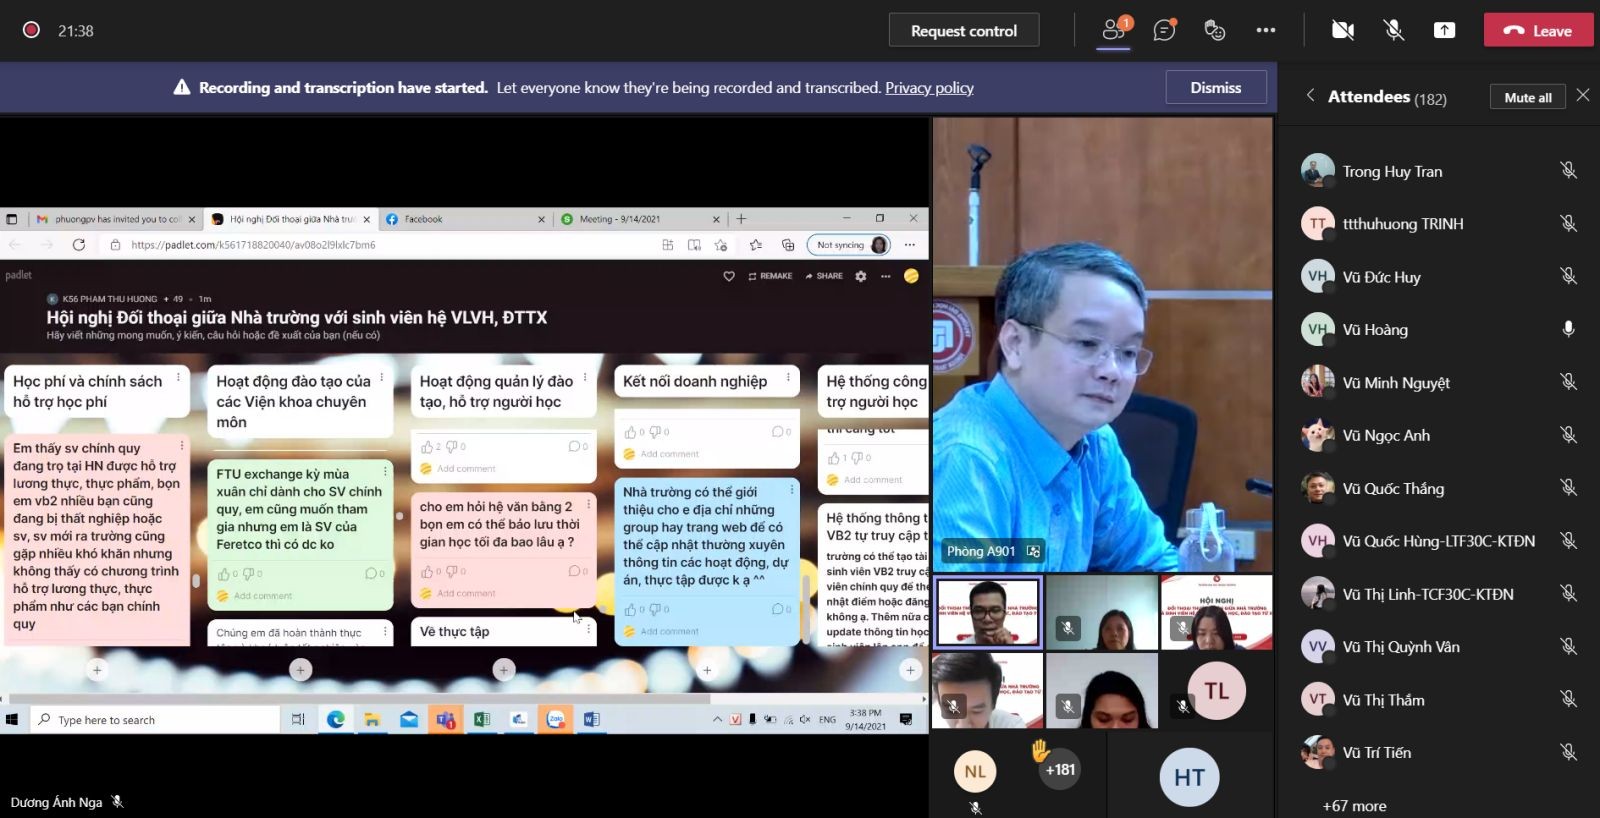Open the Privacy policy link
1600x818 pixels.
coord(929,88)
